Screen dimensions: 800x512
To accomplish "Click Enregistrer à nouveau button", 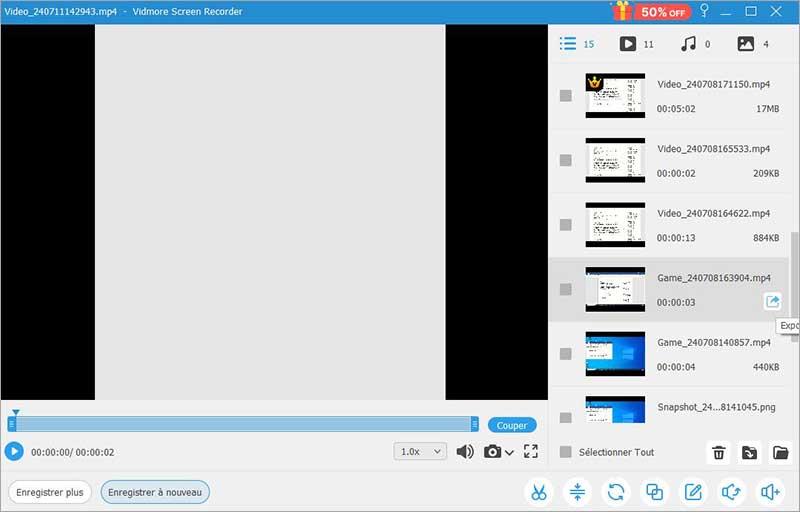I will [x=155, y=492].
